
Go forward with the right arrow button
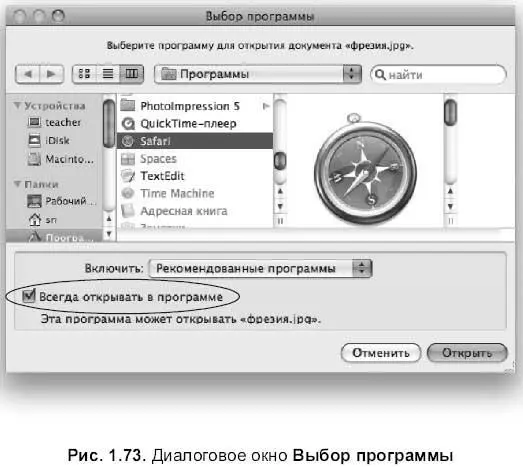51,74
